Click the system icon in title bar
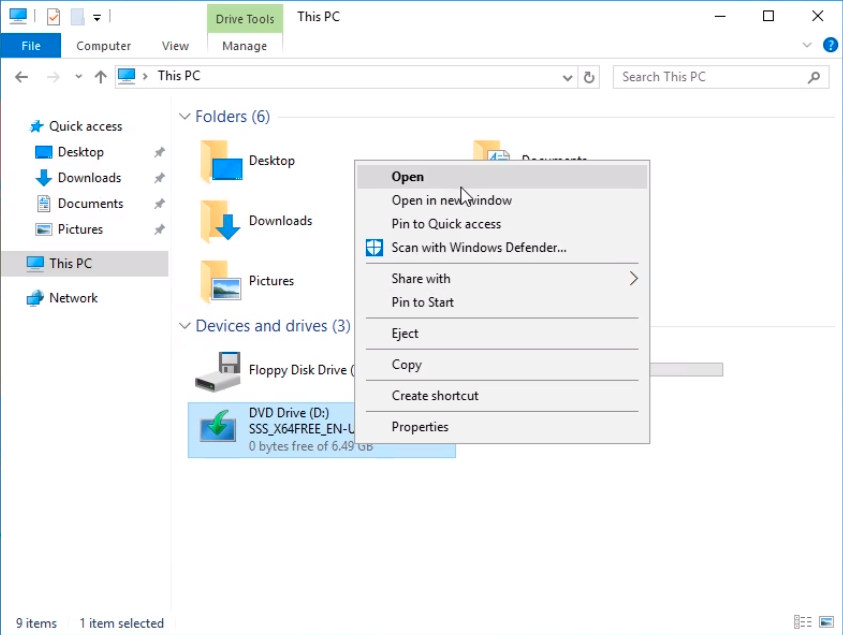The width and height of the screenshot is (843, 635). click(x=18, y=16)
